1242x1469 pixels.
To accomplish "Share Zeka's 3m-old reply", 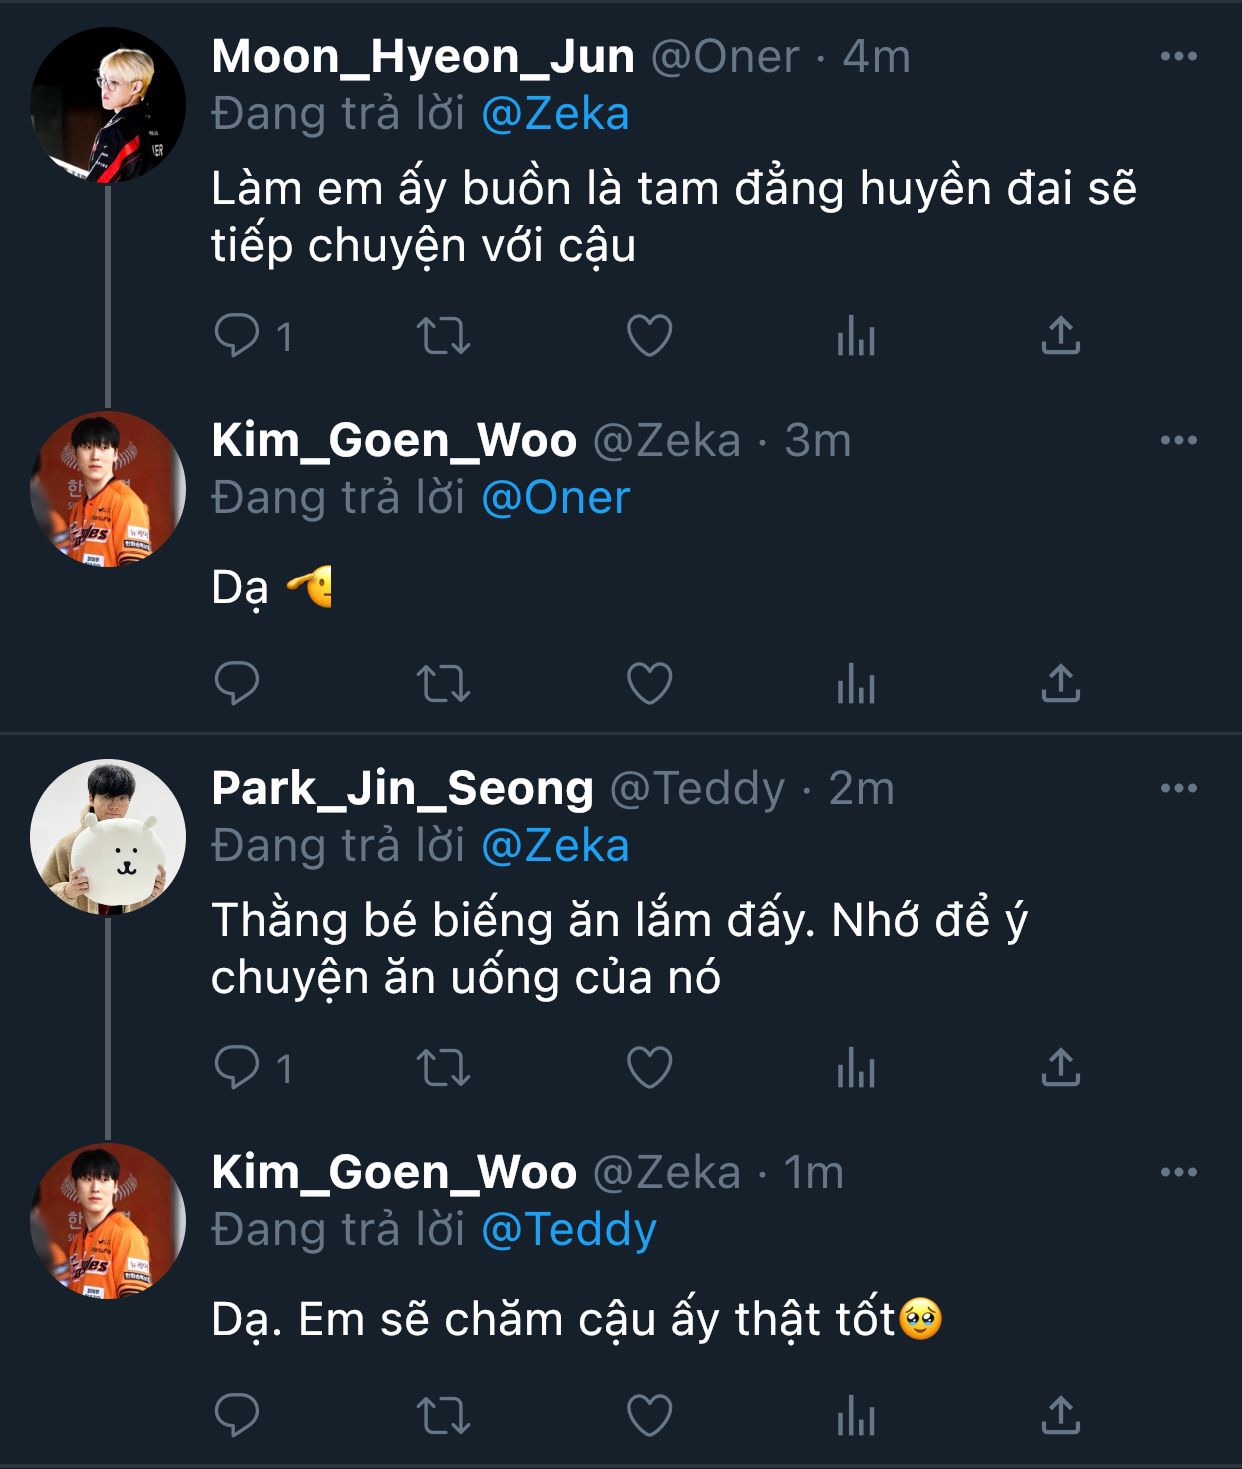I will point(1060,684).
